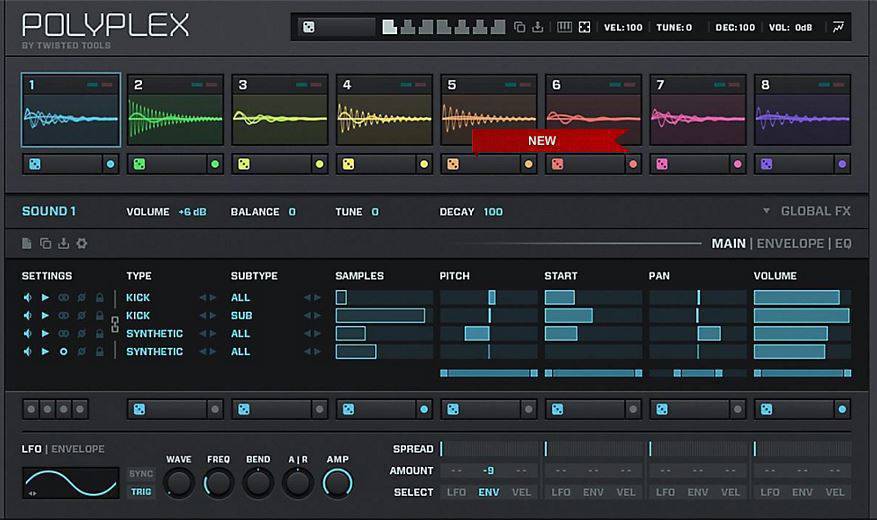This screenshot has height=520, width=877.
Task: Select the ENVELOPE tab next to LFO
Action: pyautogui.click(x=78, y=448)
